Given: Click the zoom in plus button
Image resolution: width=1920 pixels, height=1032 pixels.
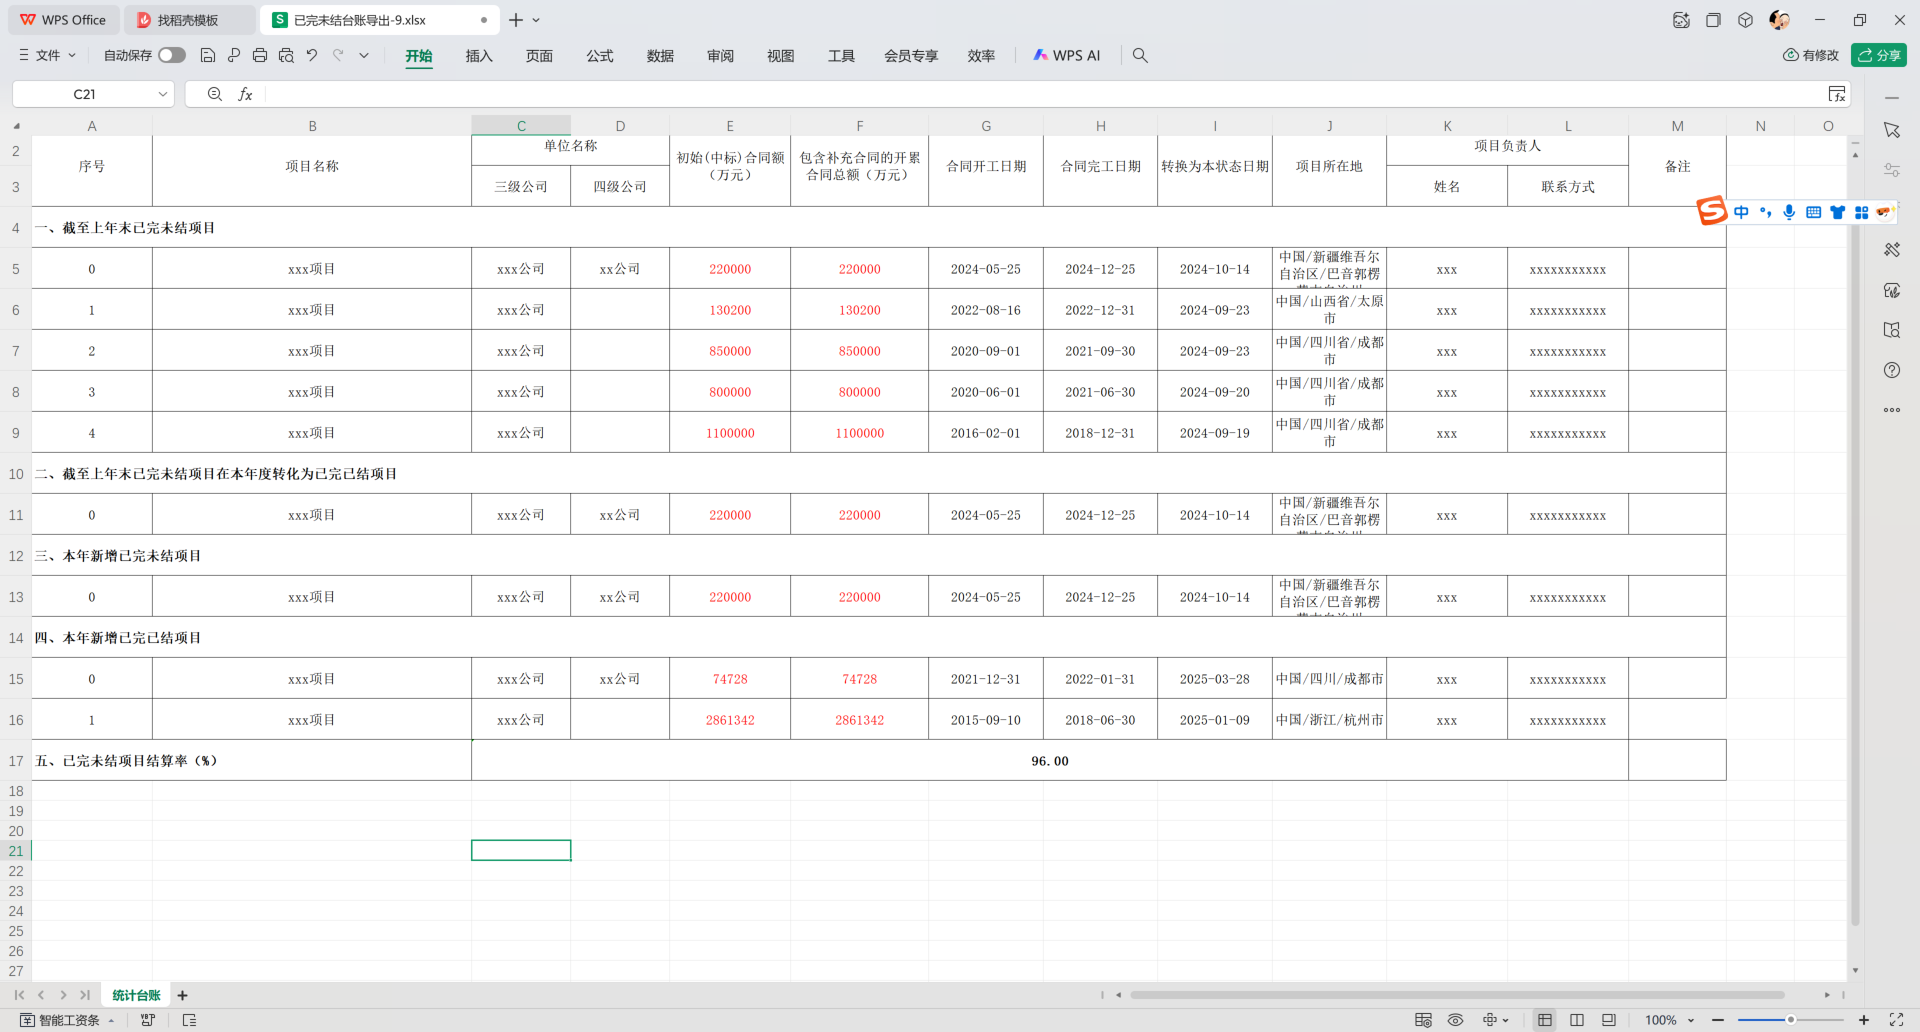Looking at the screenshot, I should pyautogui.click(x=1864, y=1020).
